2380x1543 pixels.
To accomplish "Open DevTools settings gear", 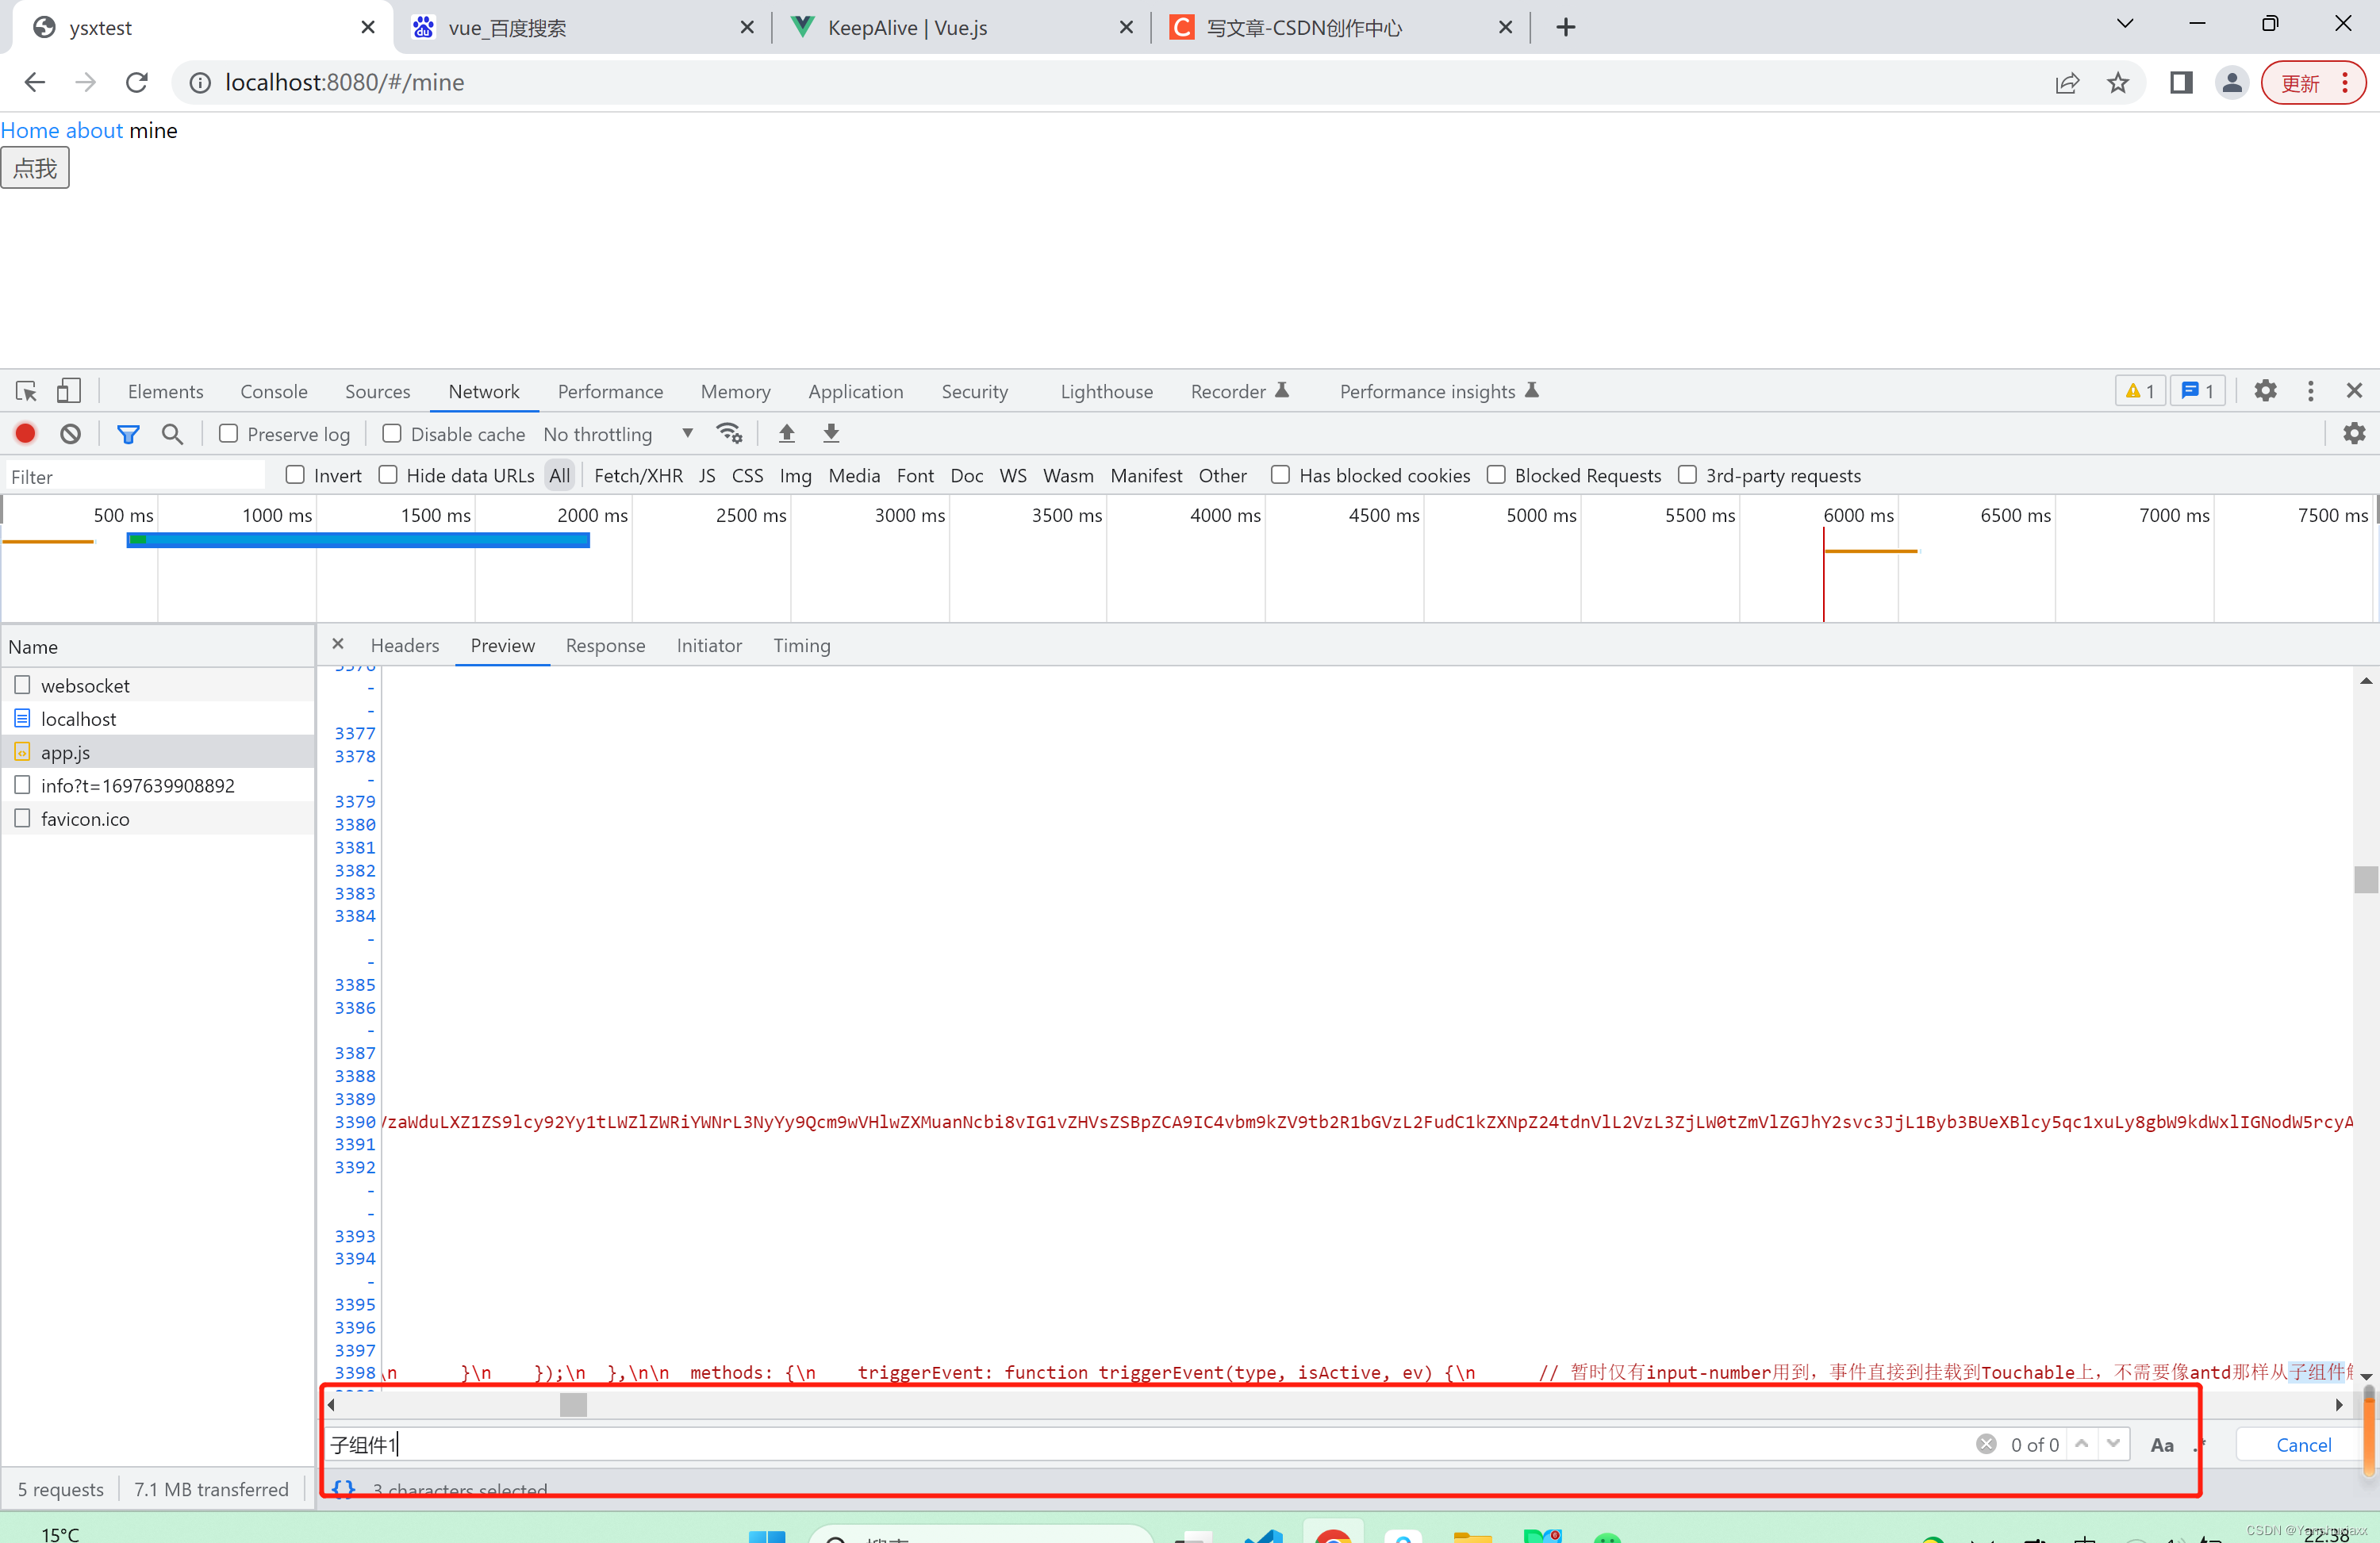I will (x=2265, y=391).
